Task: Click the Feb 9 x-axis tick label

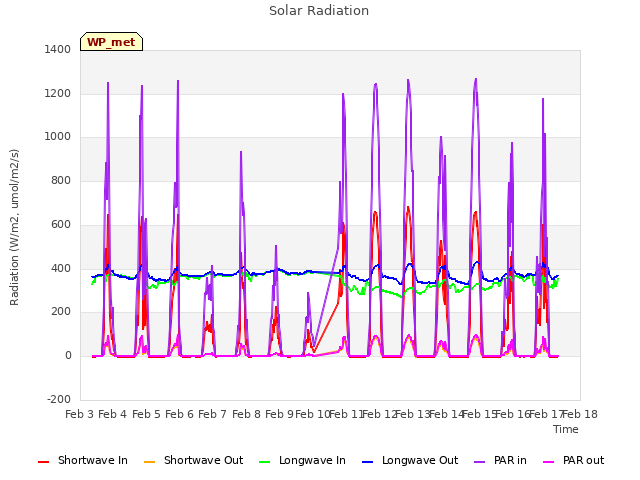Action: click(x=279, y=414)
